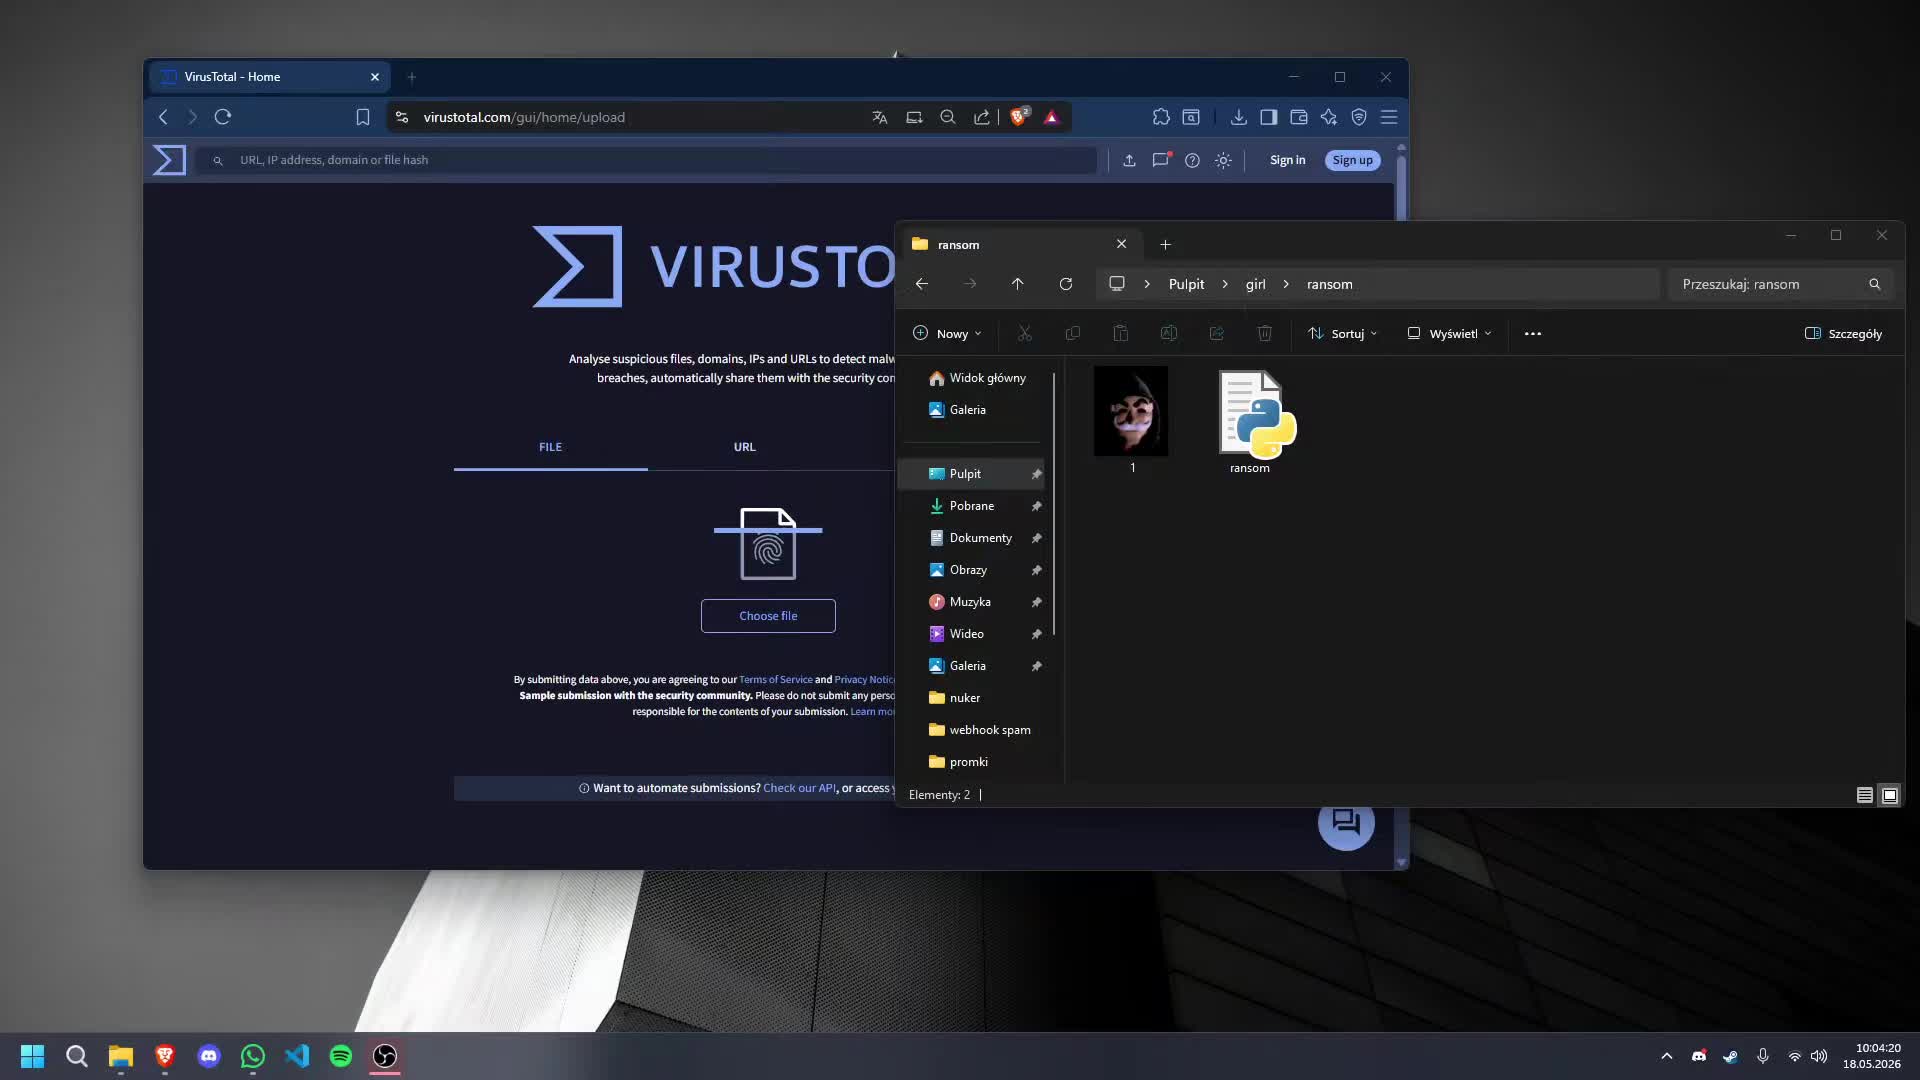Open Dokumenty in Explorer sidebar

(x=972, y=538)
